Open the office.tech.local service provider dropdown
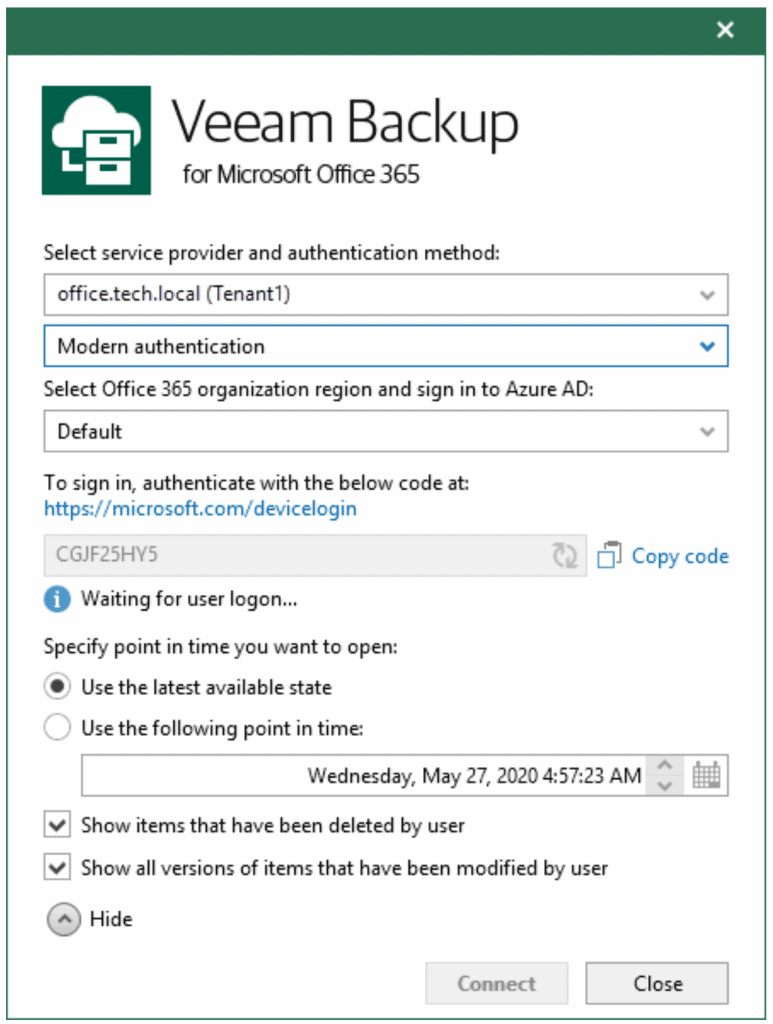The image size is (773, 1024). [386, 295]
